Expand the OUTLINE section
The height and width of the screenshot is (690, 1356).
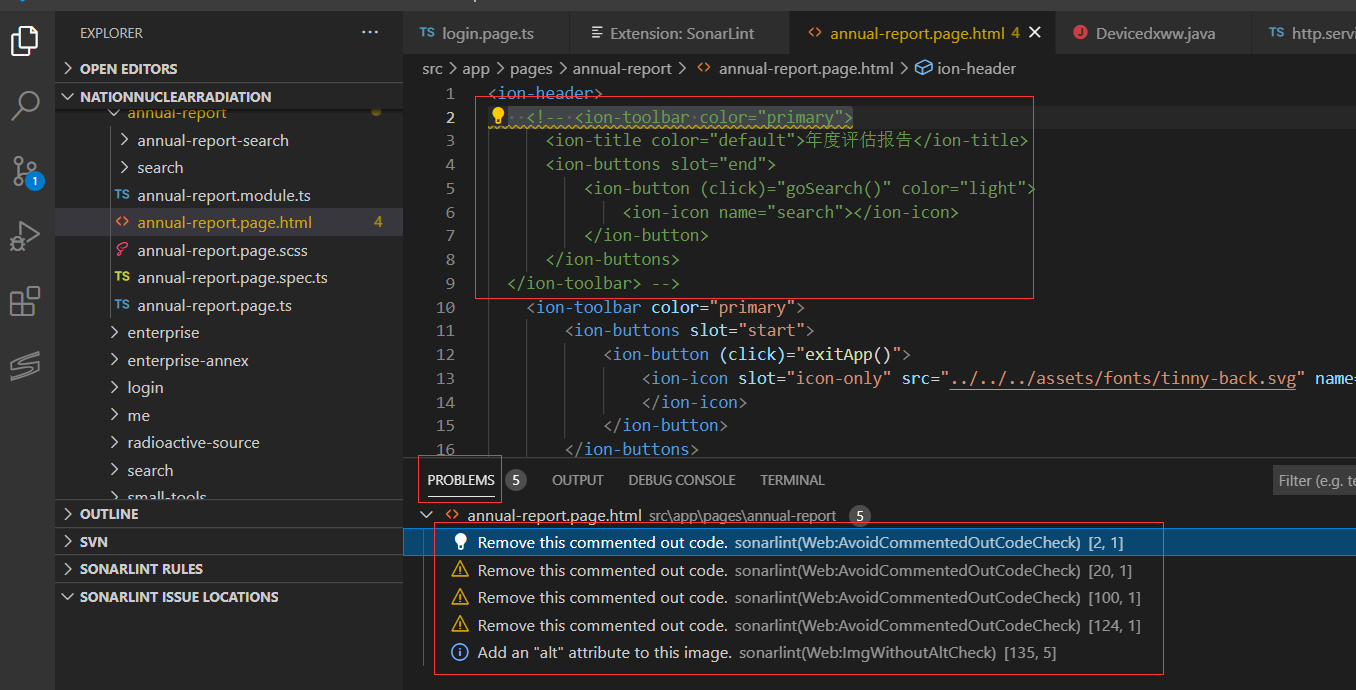point(109,514)
